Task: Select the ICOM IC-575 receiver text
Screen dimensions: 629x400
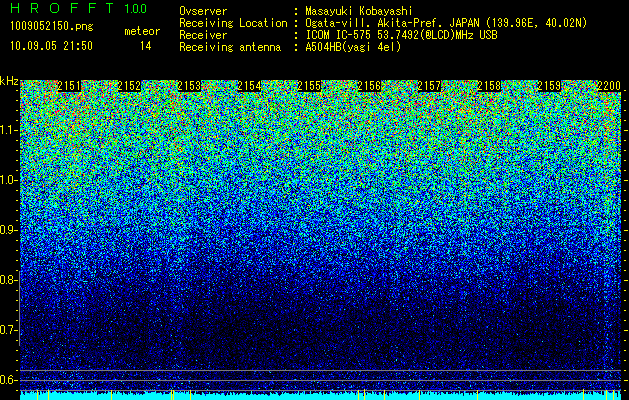Action: tap(401, 35)
